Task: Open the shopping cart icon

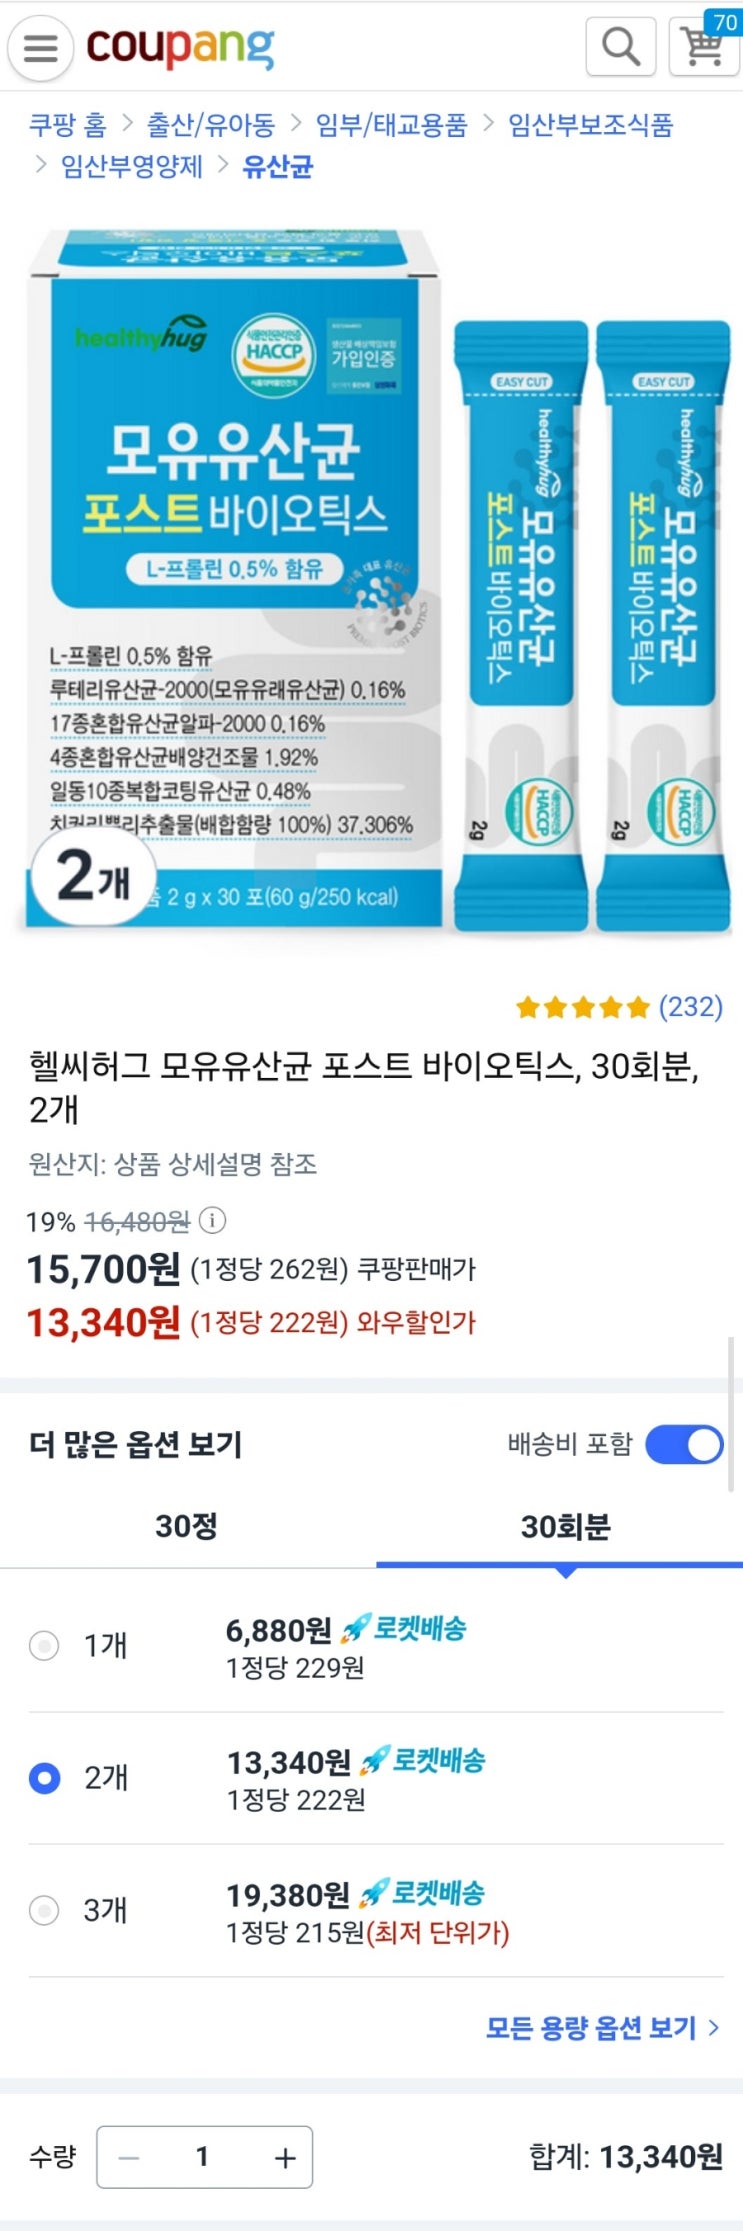Action: 703,45
